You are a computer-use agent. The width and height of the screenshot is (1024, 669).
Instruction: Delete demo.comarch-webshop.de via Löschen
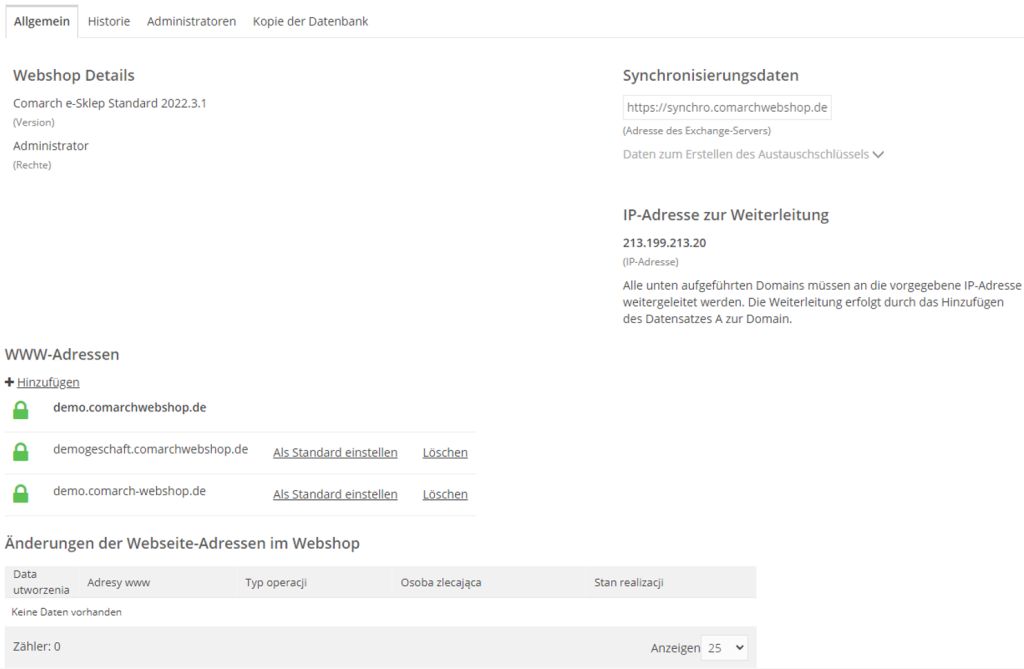point(445,494)
